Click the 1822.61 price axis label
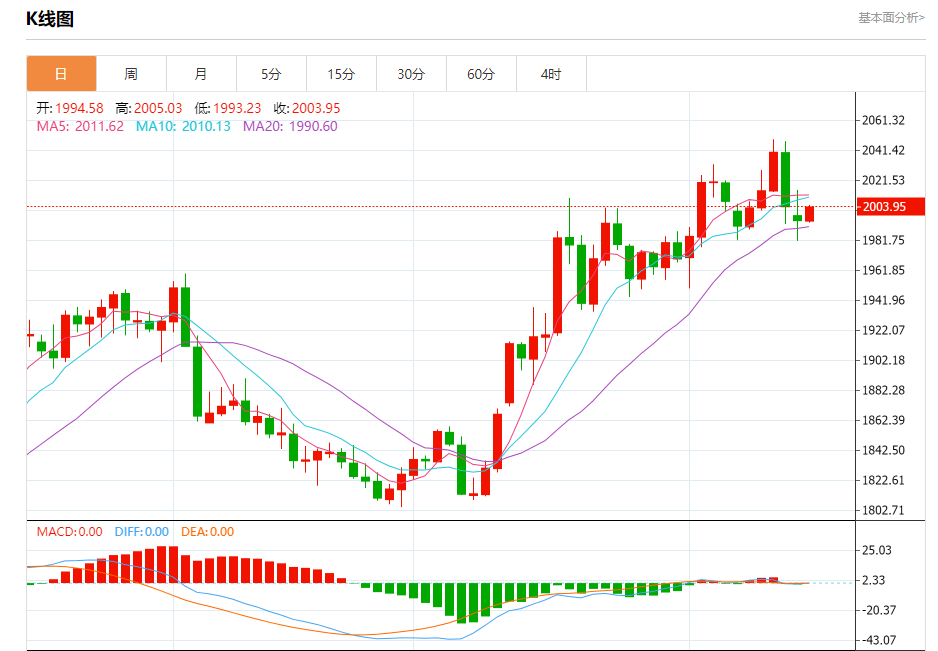 click(883, 480)
